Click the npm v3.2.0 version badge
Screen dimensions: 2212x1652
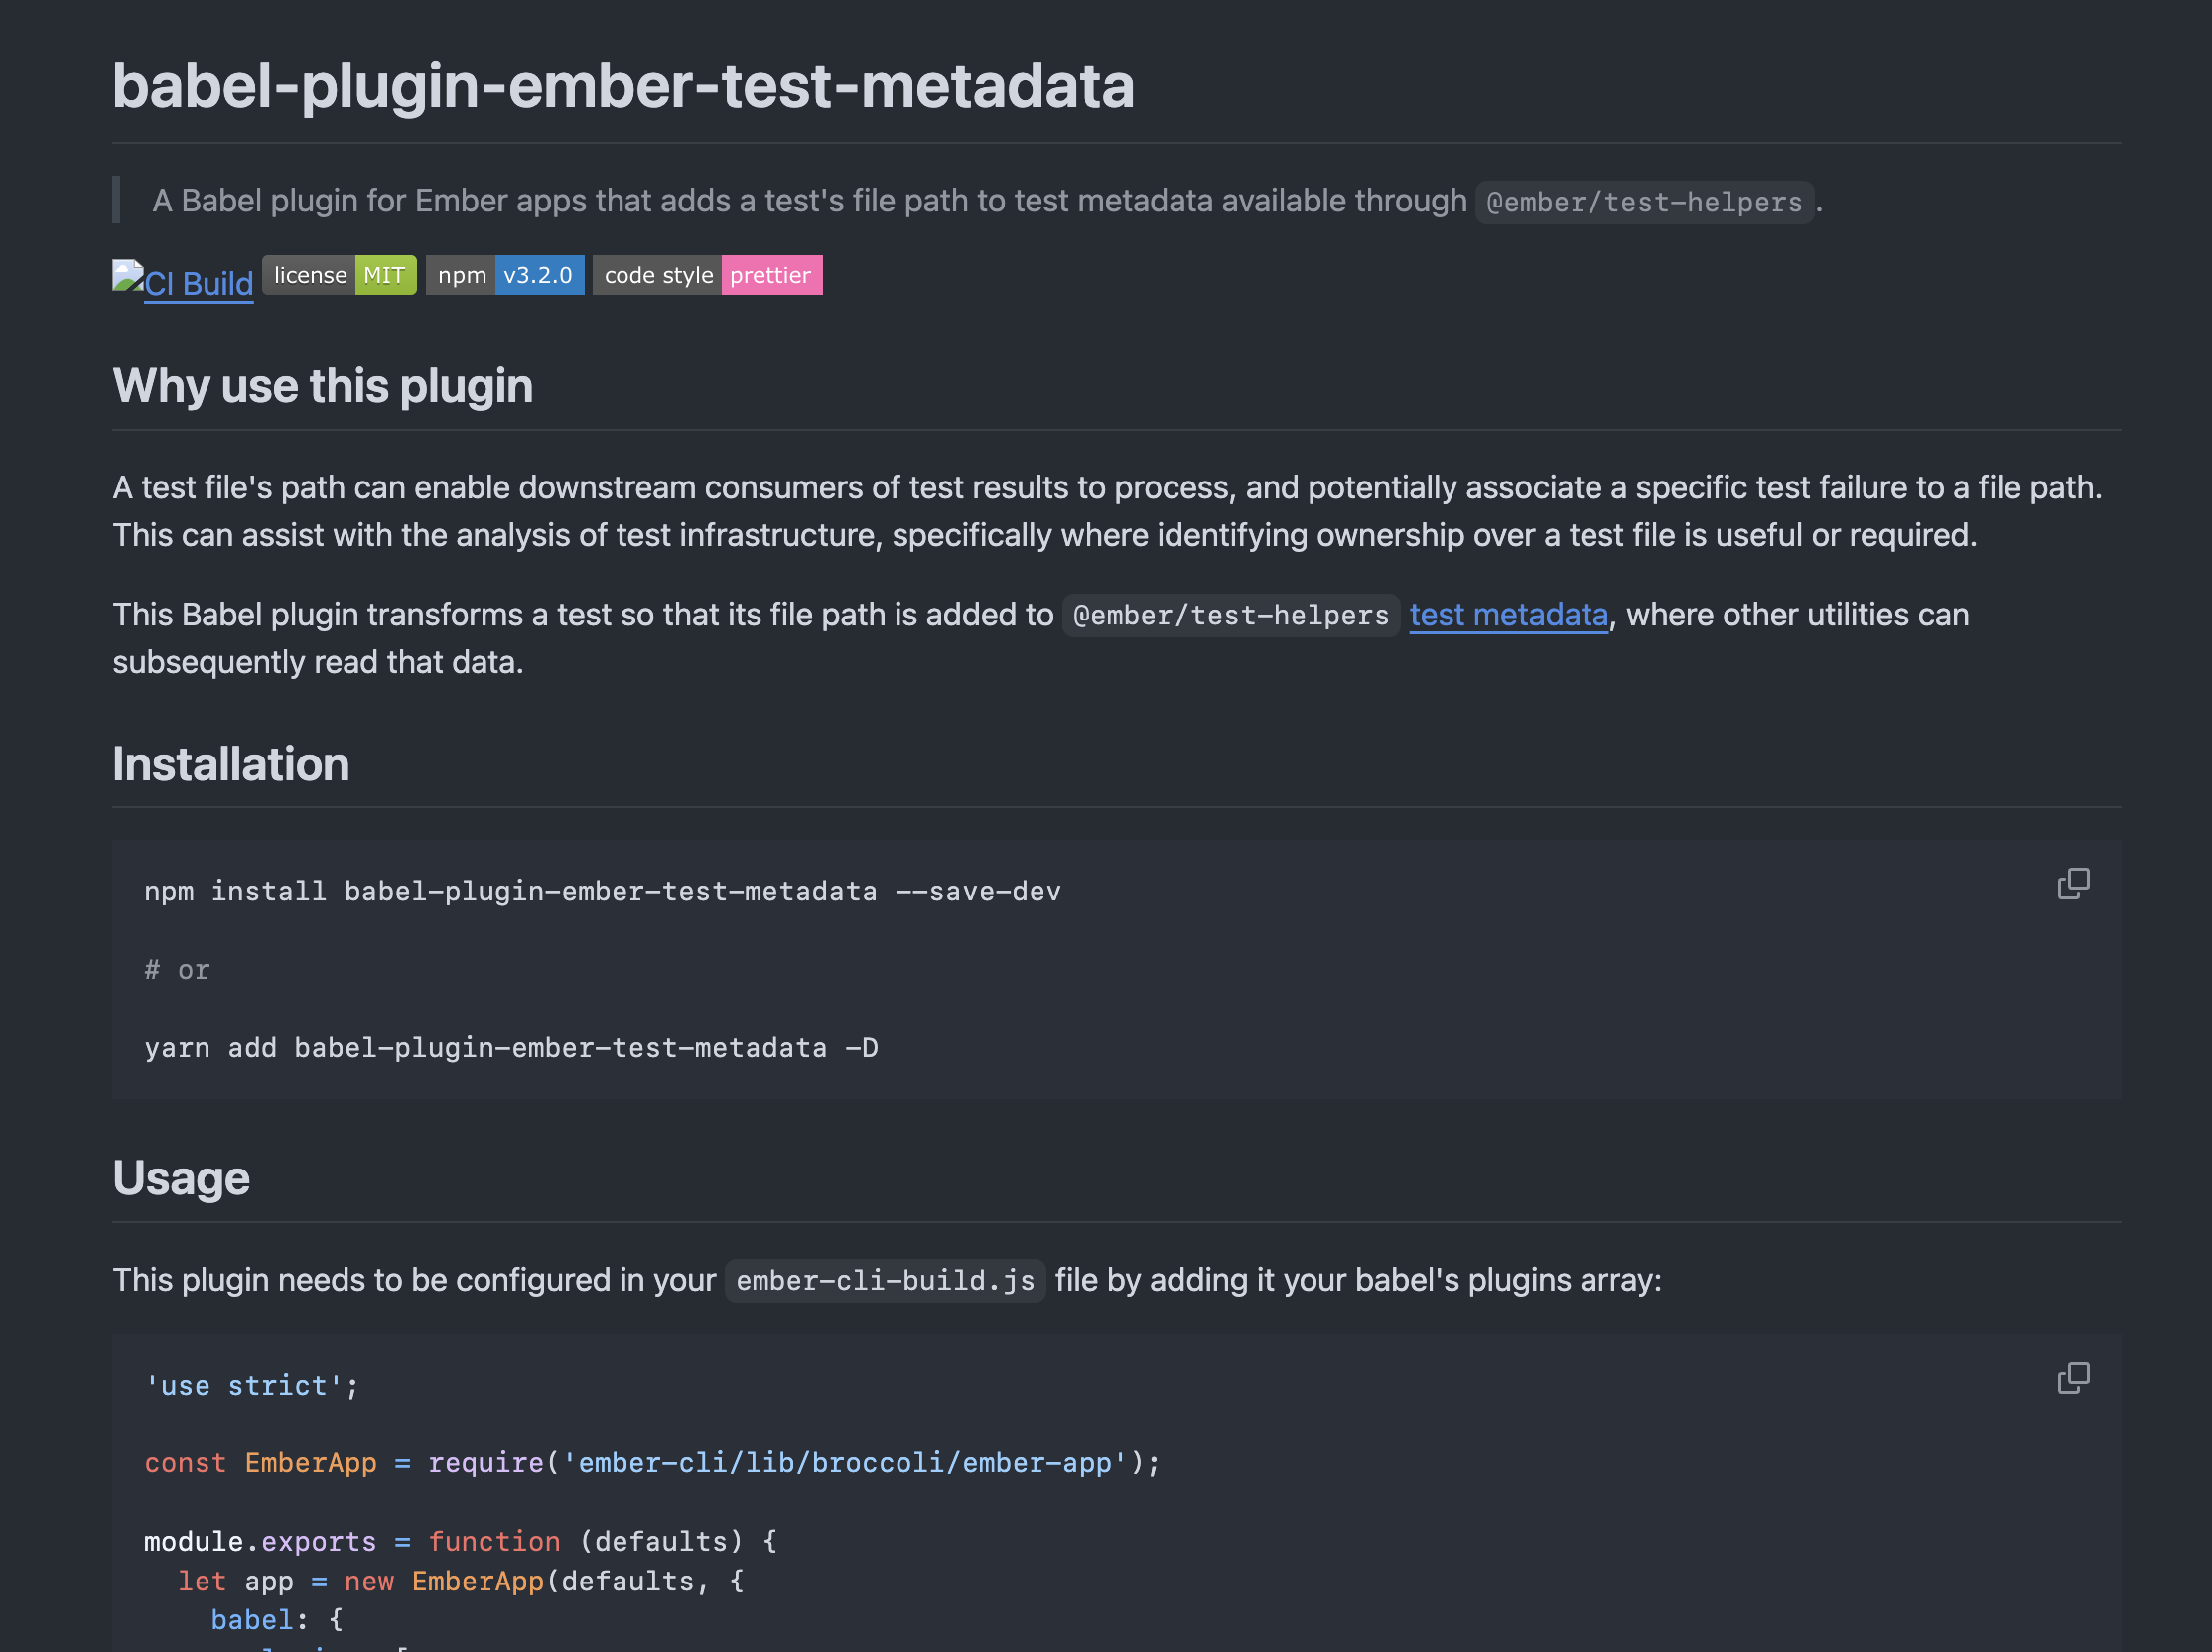pos(505,275)
